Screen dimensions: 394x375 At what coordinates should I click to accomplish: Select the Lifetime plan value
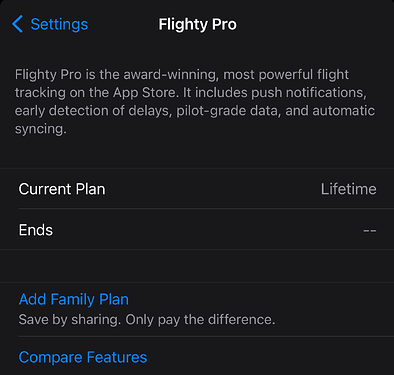pos(349,189)
